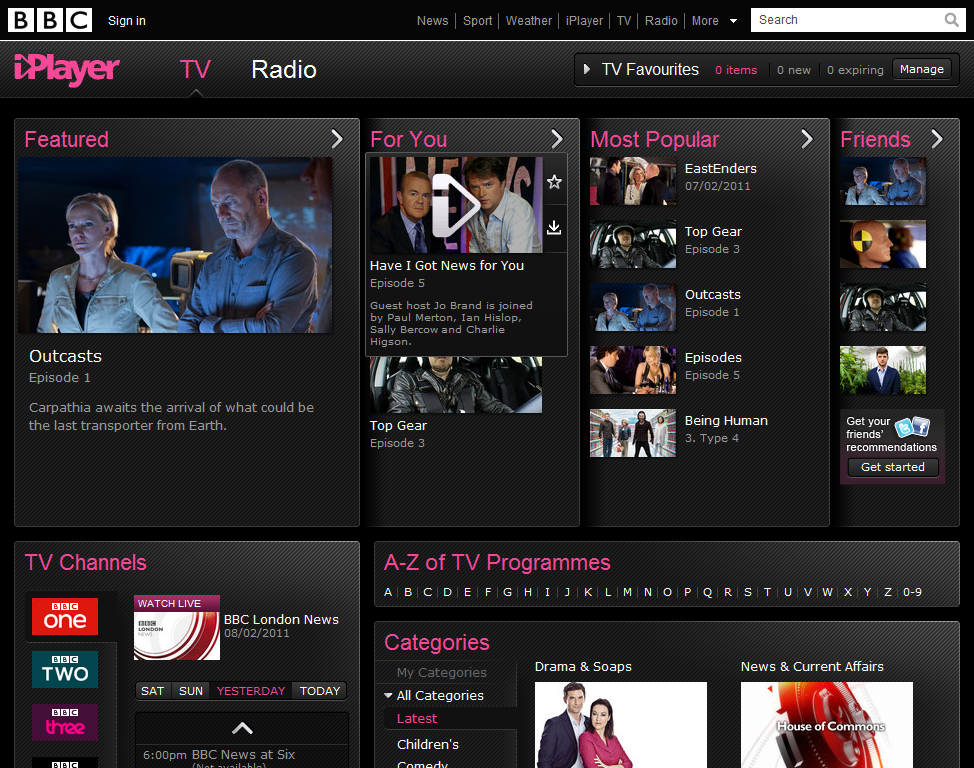Select letter A in the A-Z list
This screenshot has height=768, width=974.
pyautogui.click(x=388, y=592)
